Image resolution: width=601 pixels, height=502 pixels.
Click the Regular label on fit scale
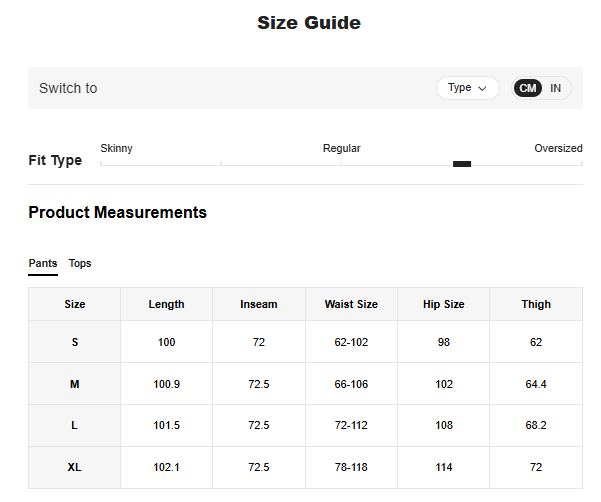(x=341, y=148)
